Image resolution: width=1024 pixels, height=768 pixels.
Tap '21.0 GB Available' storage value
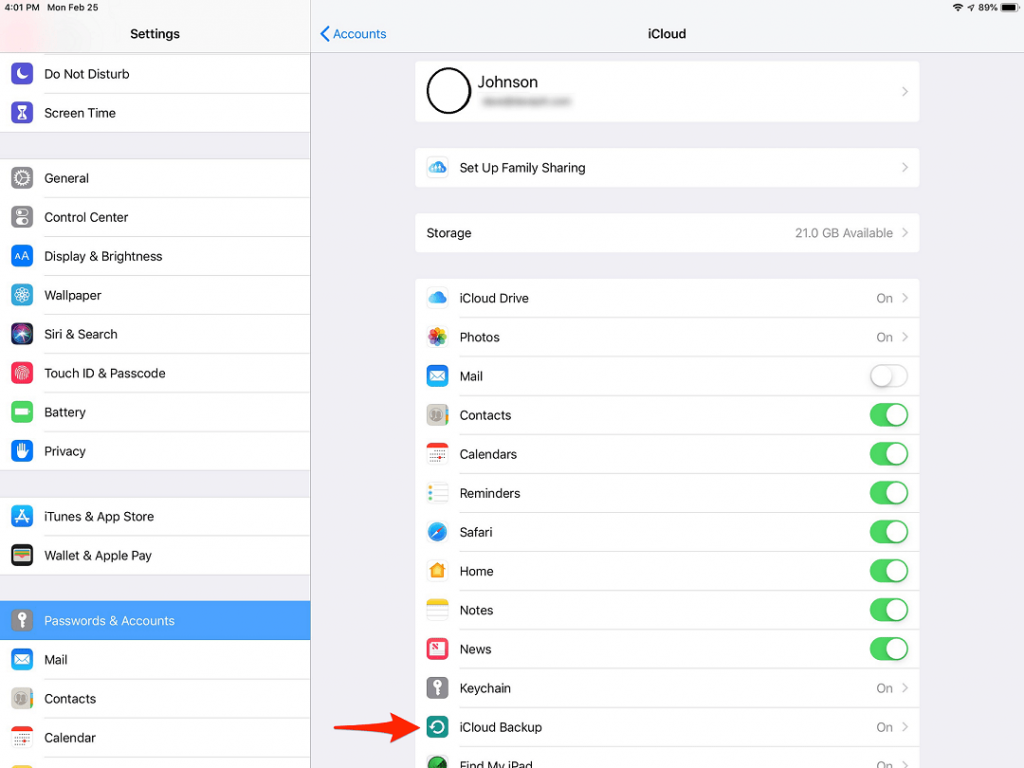pyautogui.click(x=843, y=233)
